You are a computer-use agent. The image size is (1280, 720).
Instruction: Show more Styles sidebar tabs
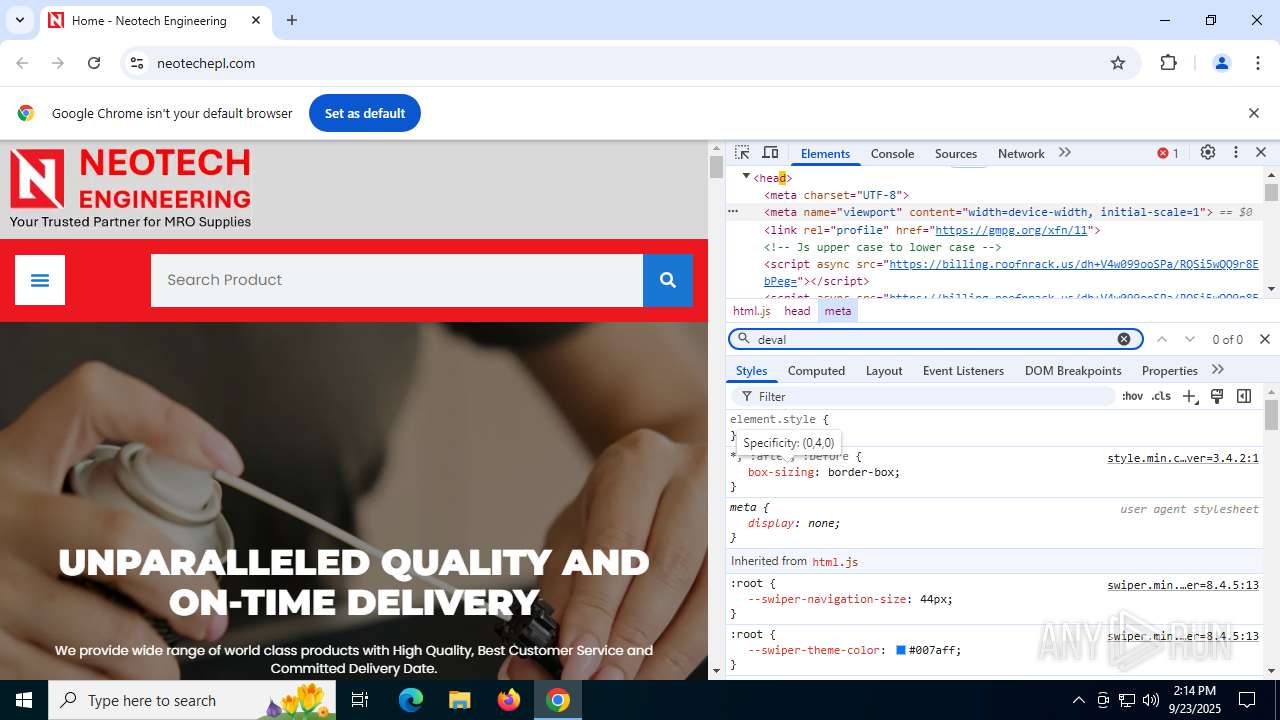[1218, 370]
